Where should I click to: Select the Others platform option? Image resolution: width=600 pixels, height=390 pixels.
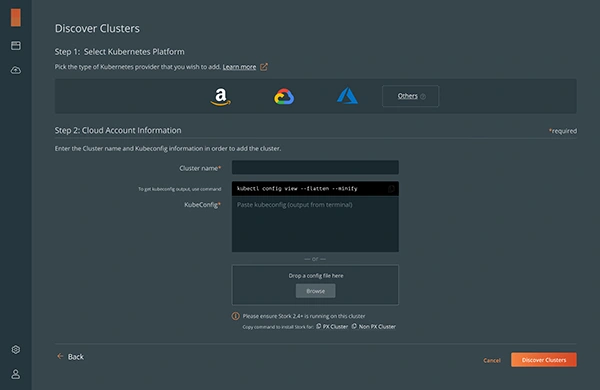pos(411,96)
